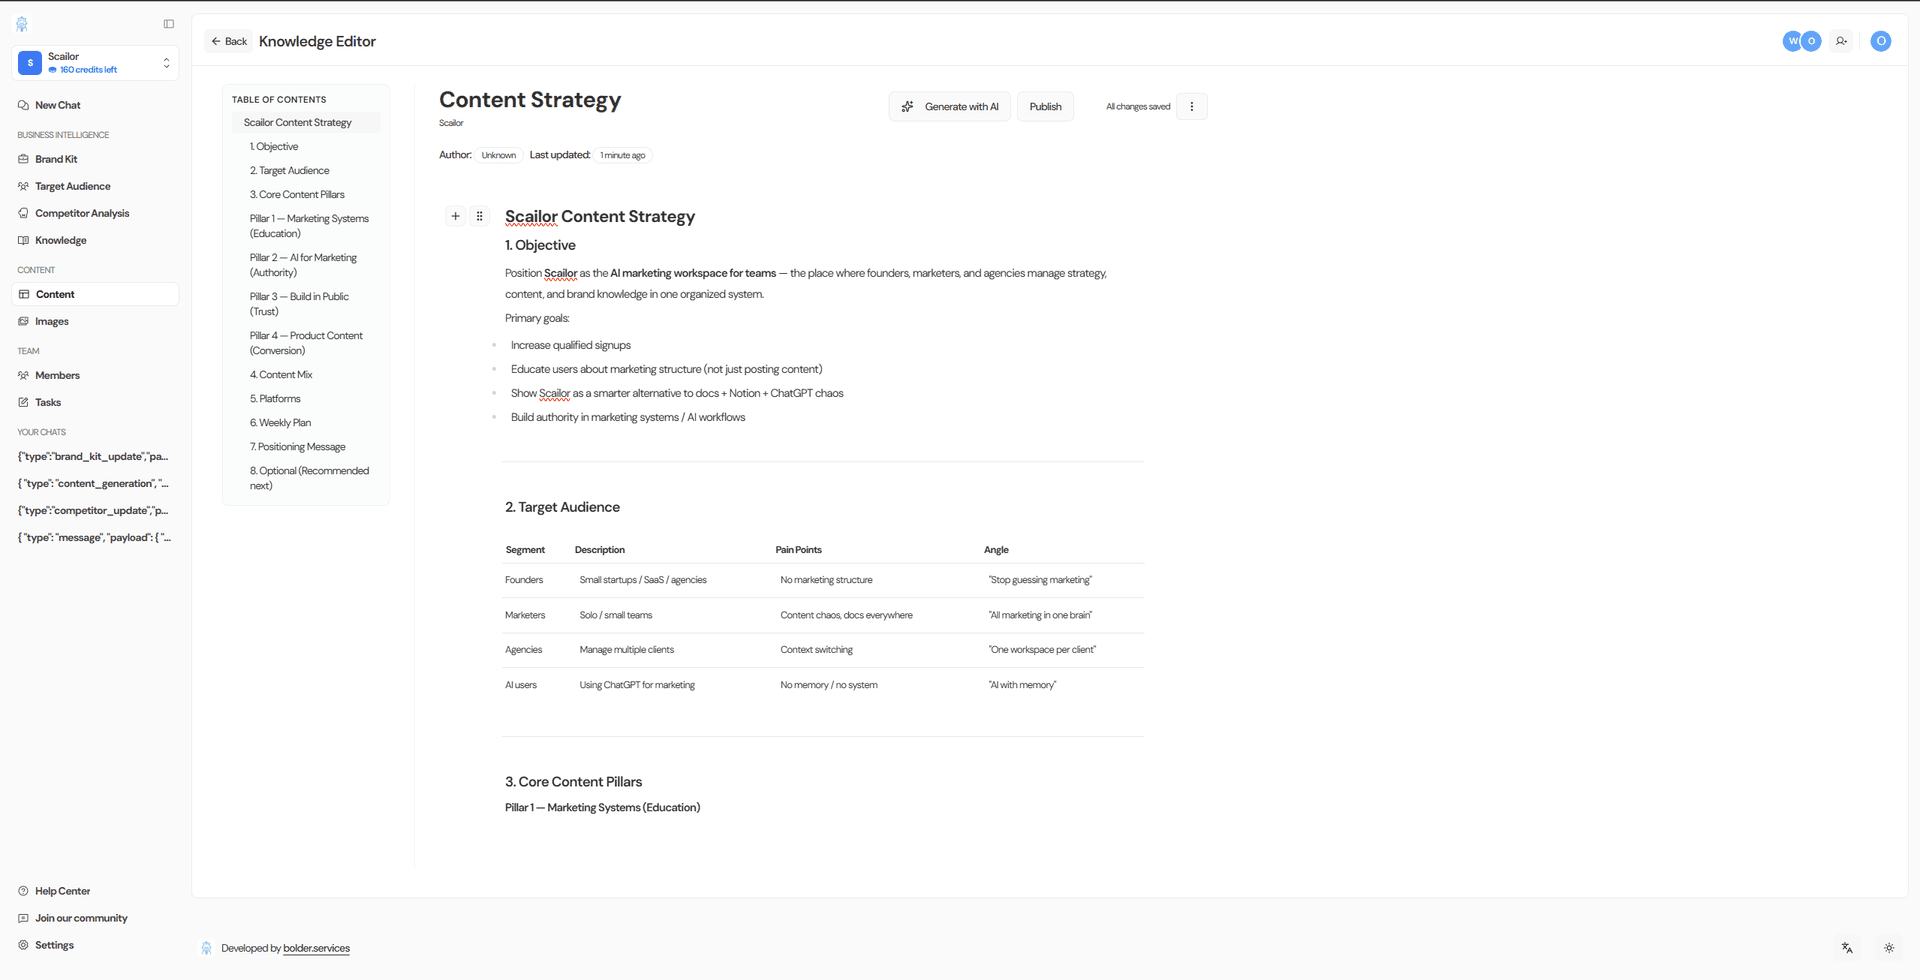Open the Images section in the sidebar
1920x980 pixels.
pos(52,321)
